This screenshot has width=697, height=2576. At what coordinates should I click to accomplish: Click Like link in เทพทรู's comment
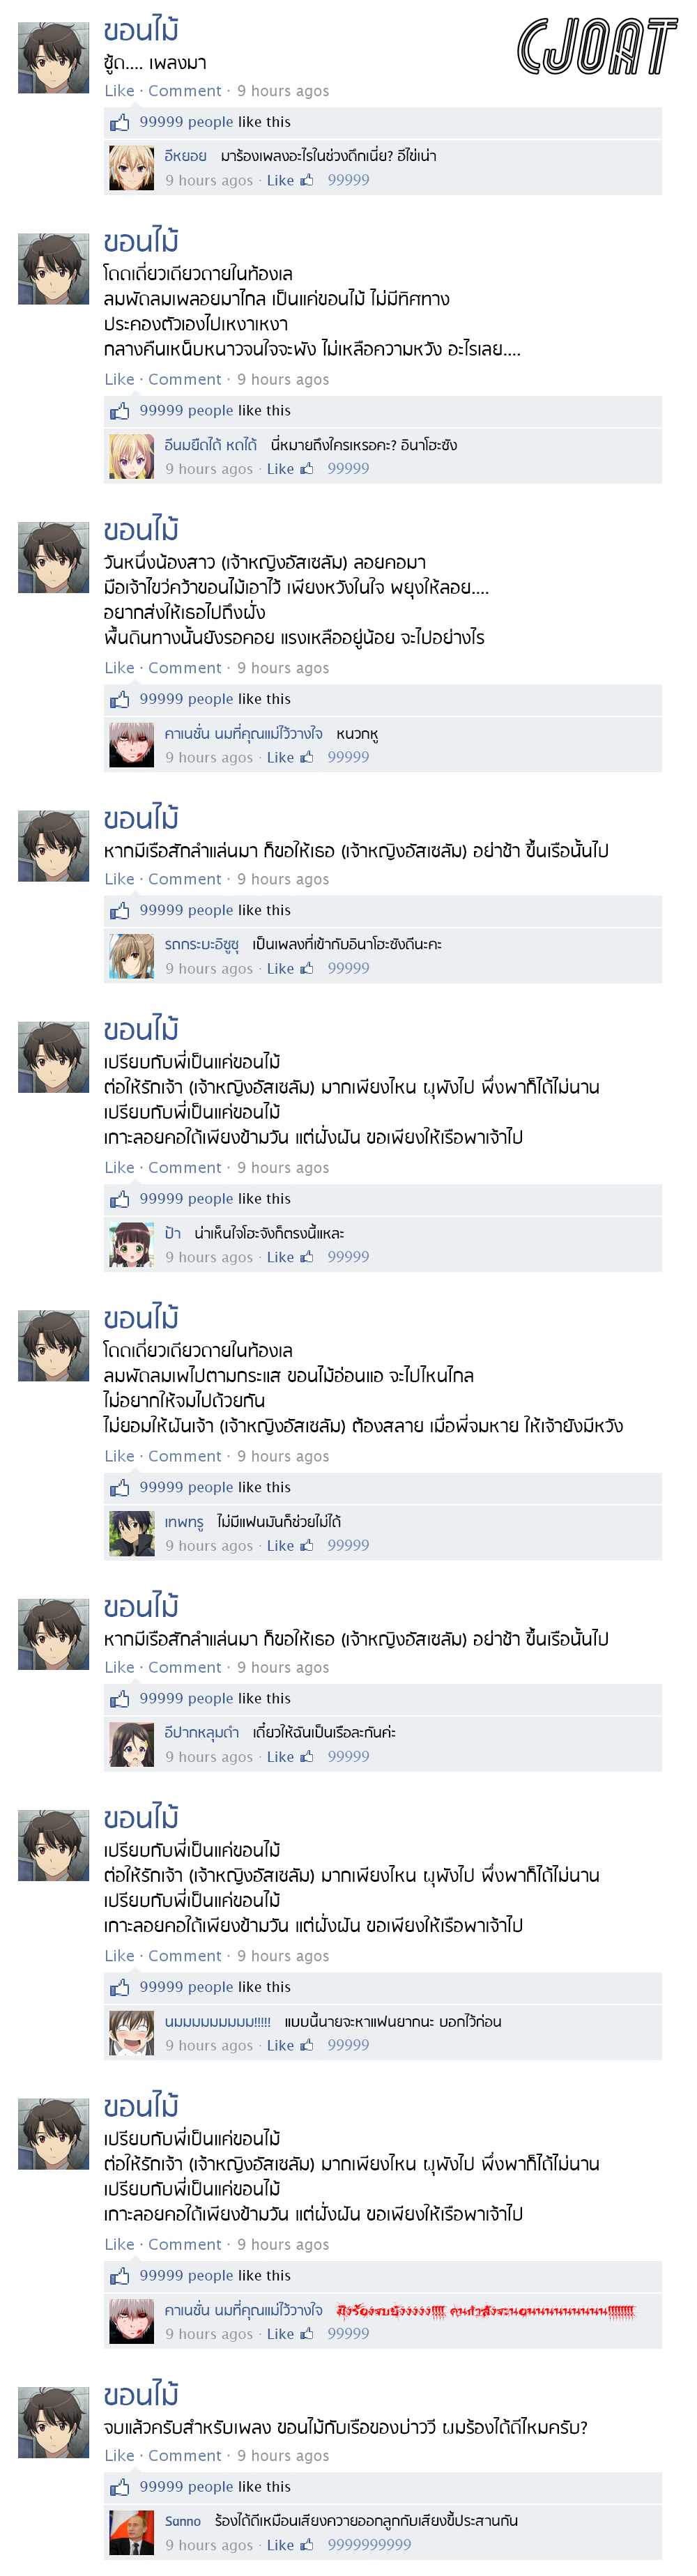click(280, 1545)
